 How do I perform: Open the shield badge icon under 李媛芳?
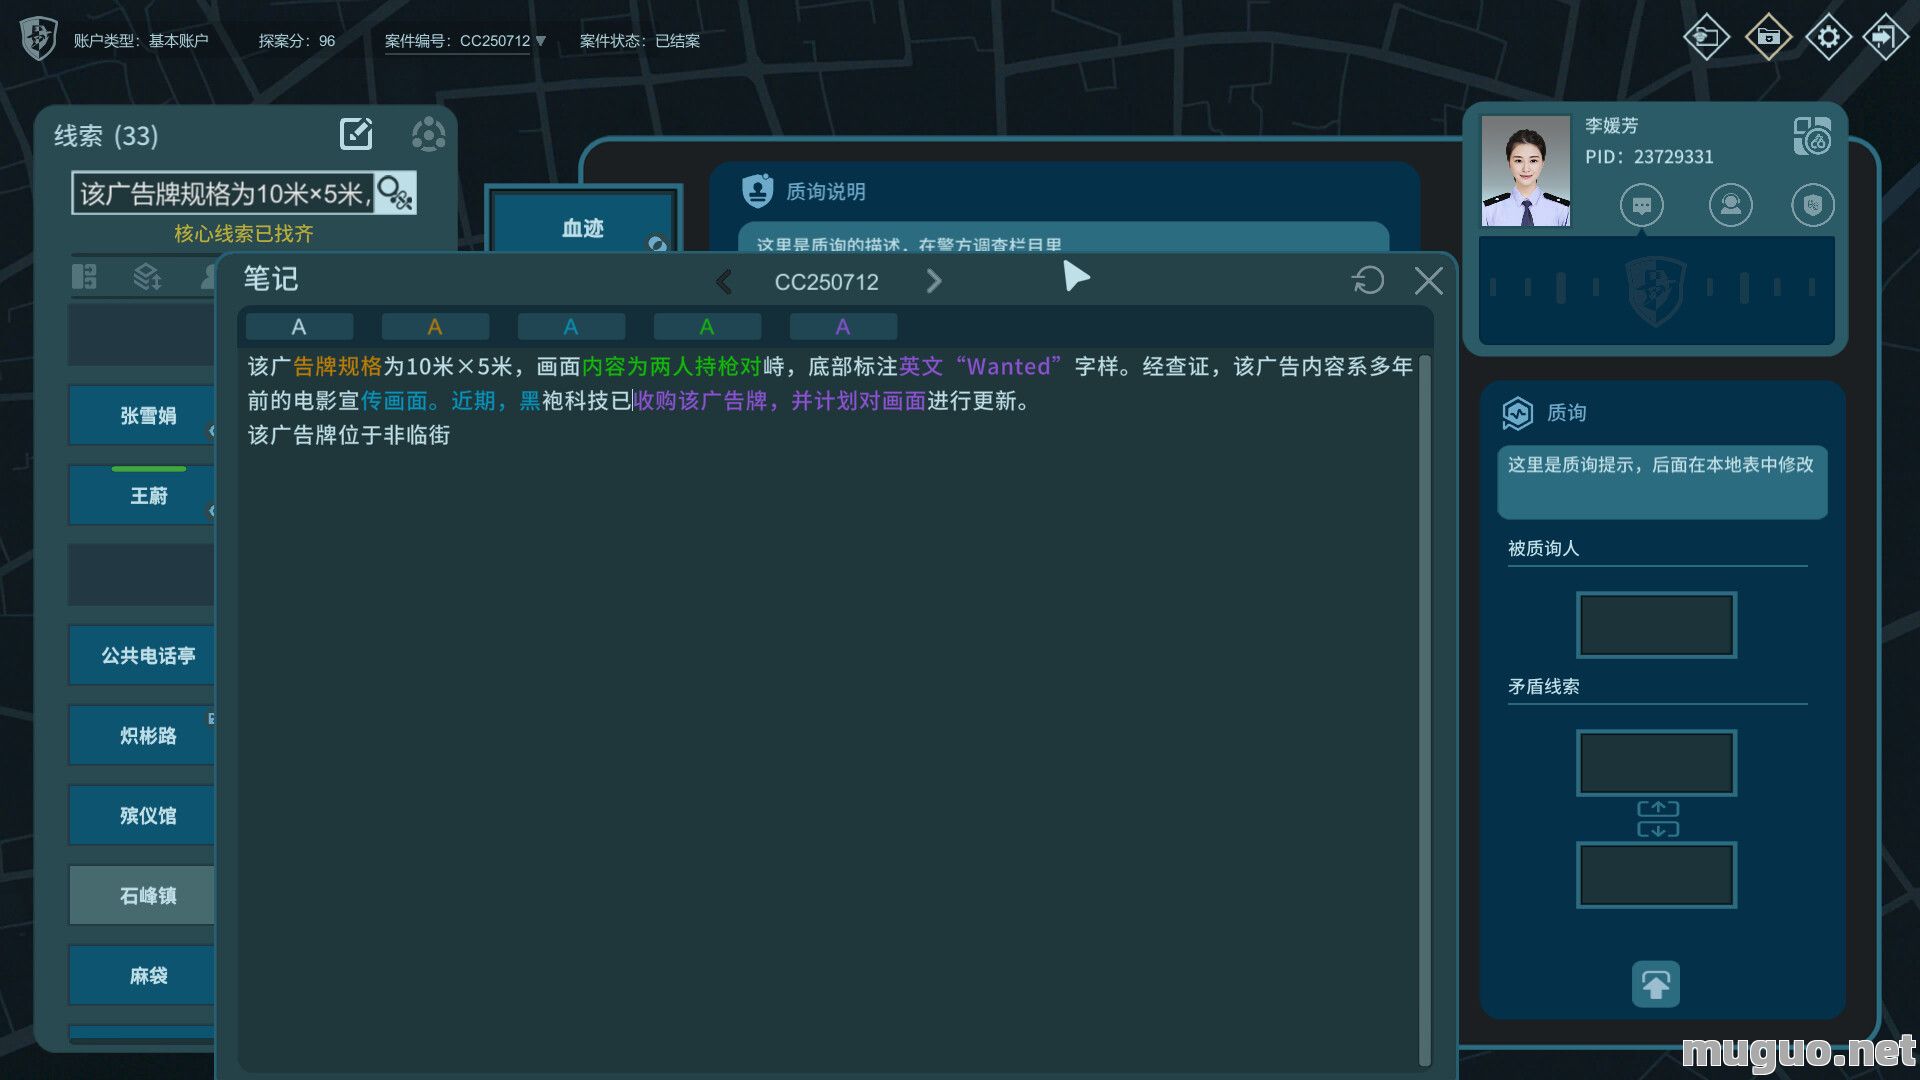tap(1812, 206)
